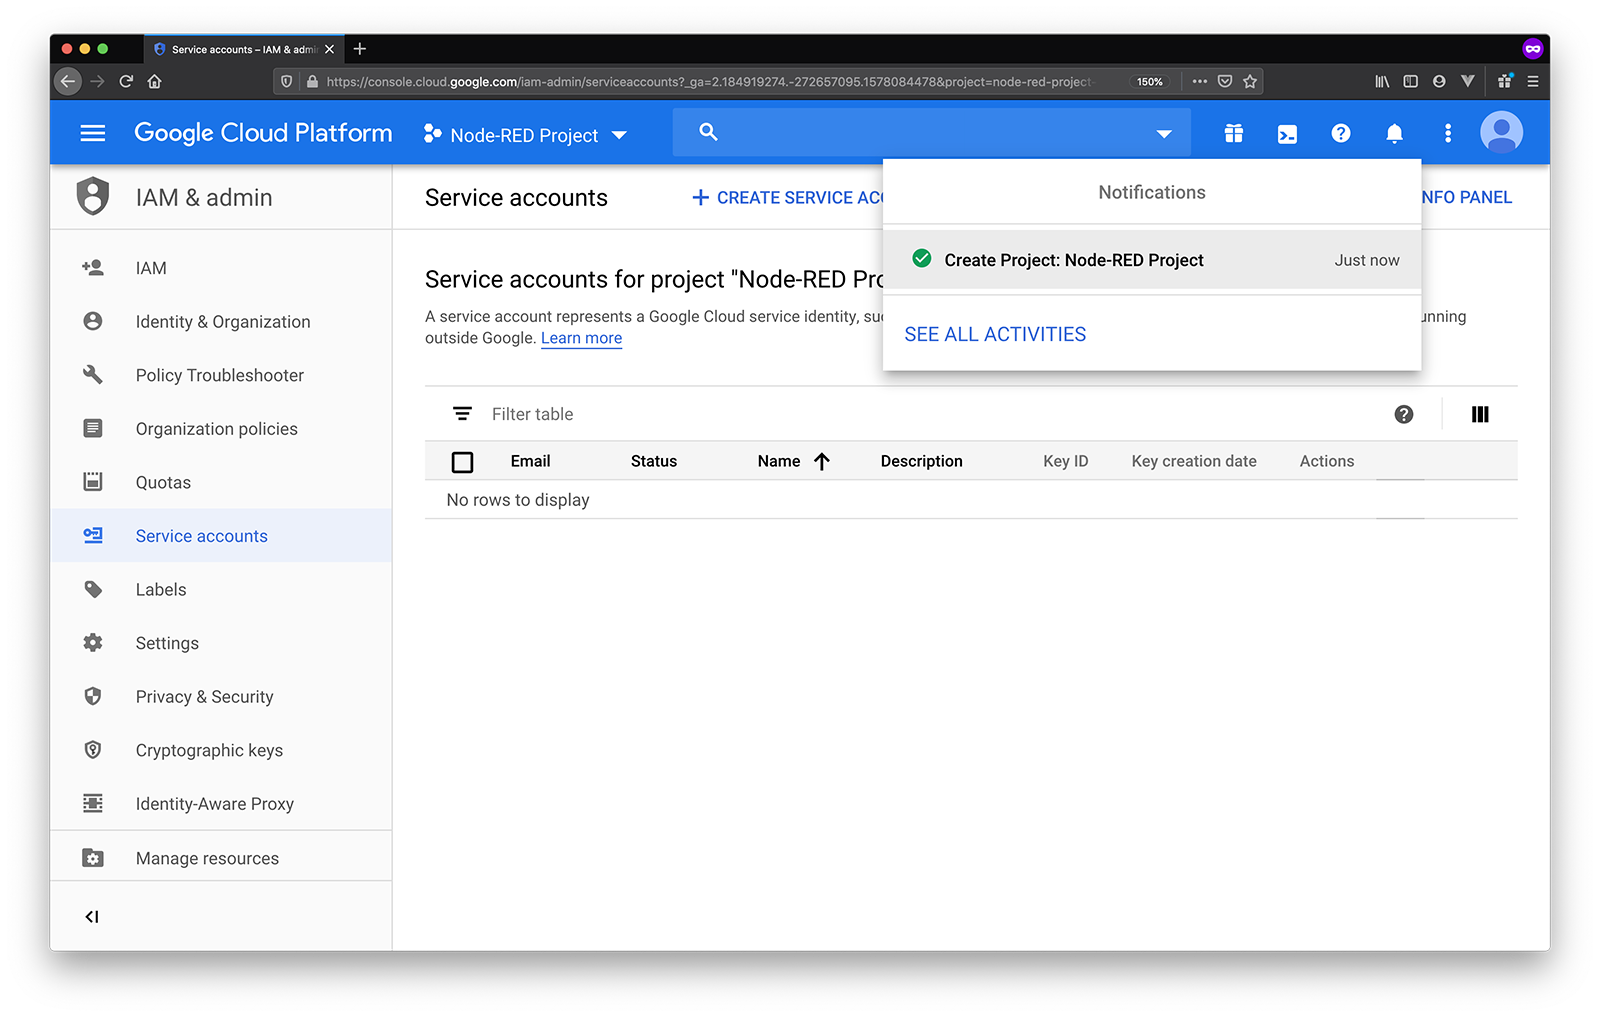The width and height of the screenshot is (1600, 1017).
Task: Sort by Name ascending arrow
Action: pyautogui.click(x=822, y=461)
